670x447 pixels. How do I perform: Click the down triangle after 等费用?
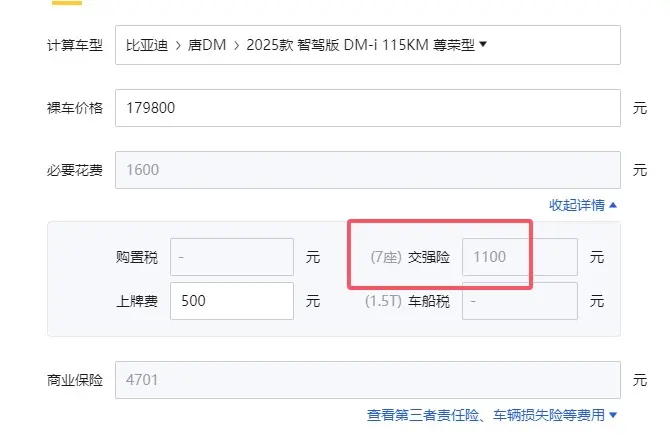point(613,415)
